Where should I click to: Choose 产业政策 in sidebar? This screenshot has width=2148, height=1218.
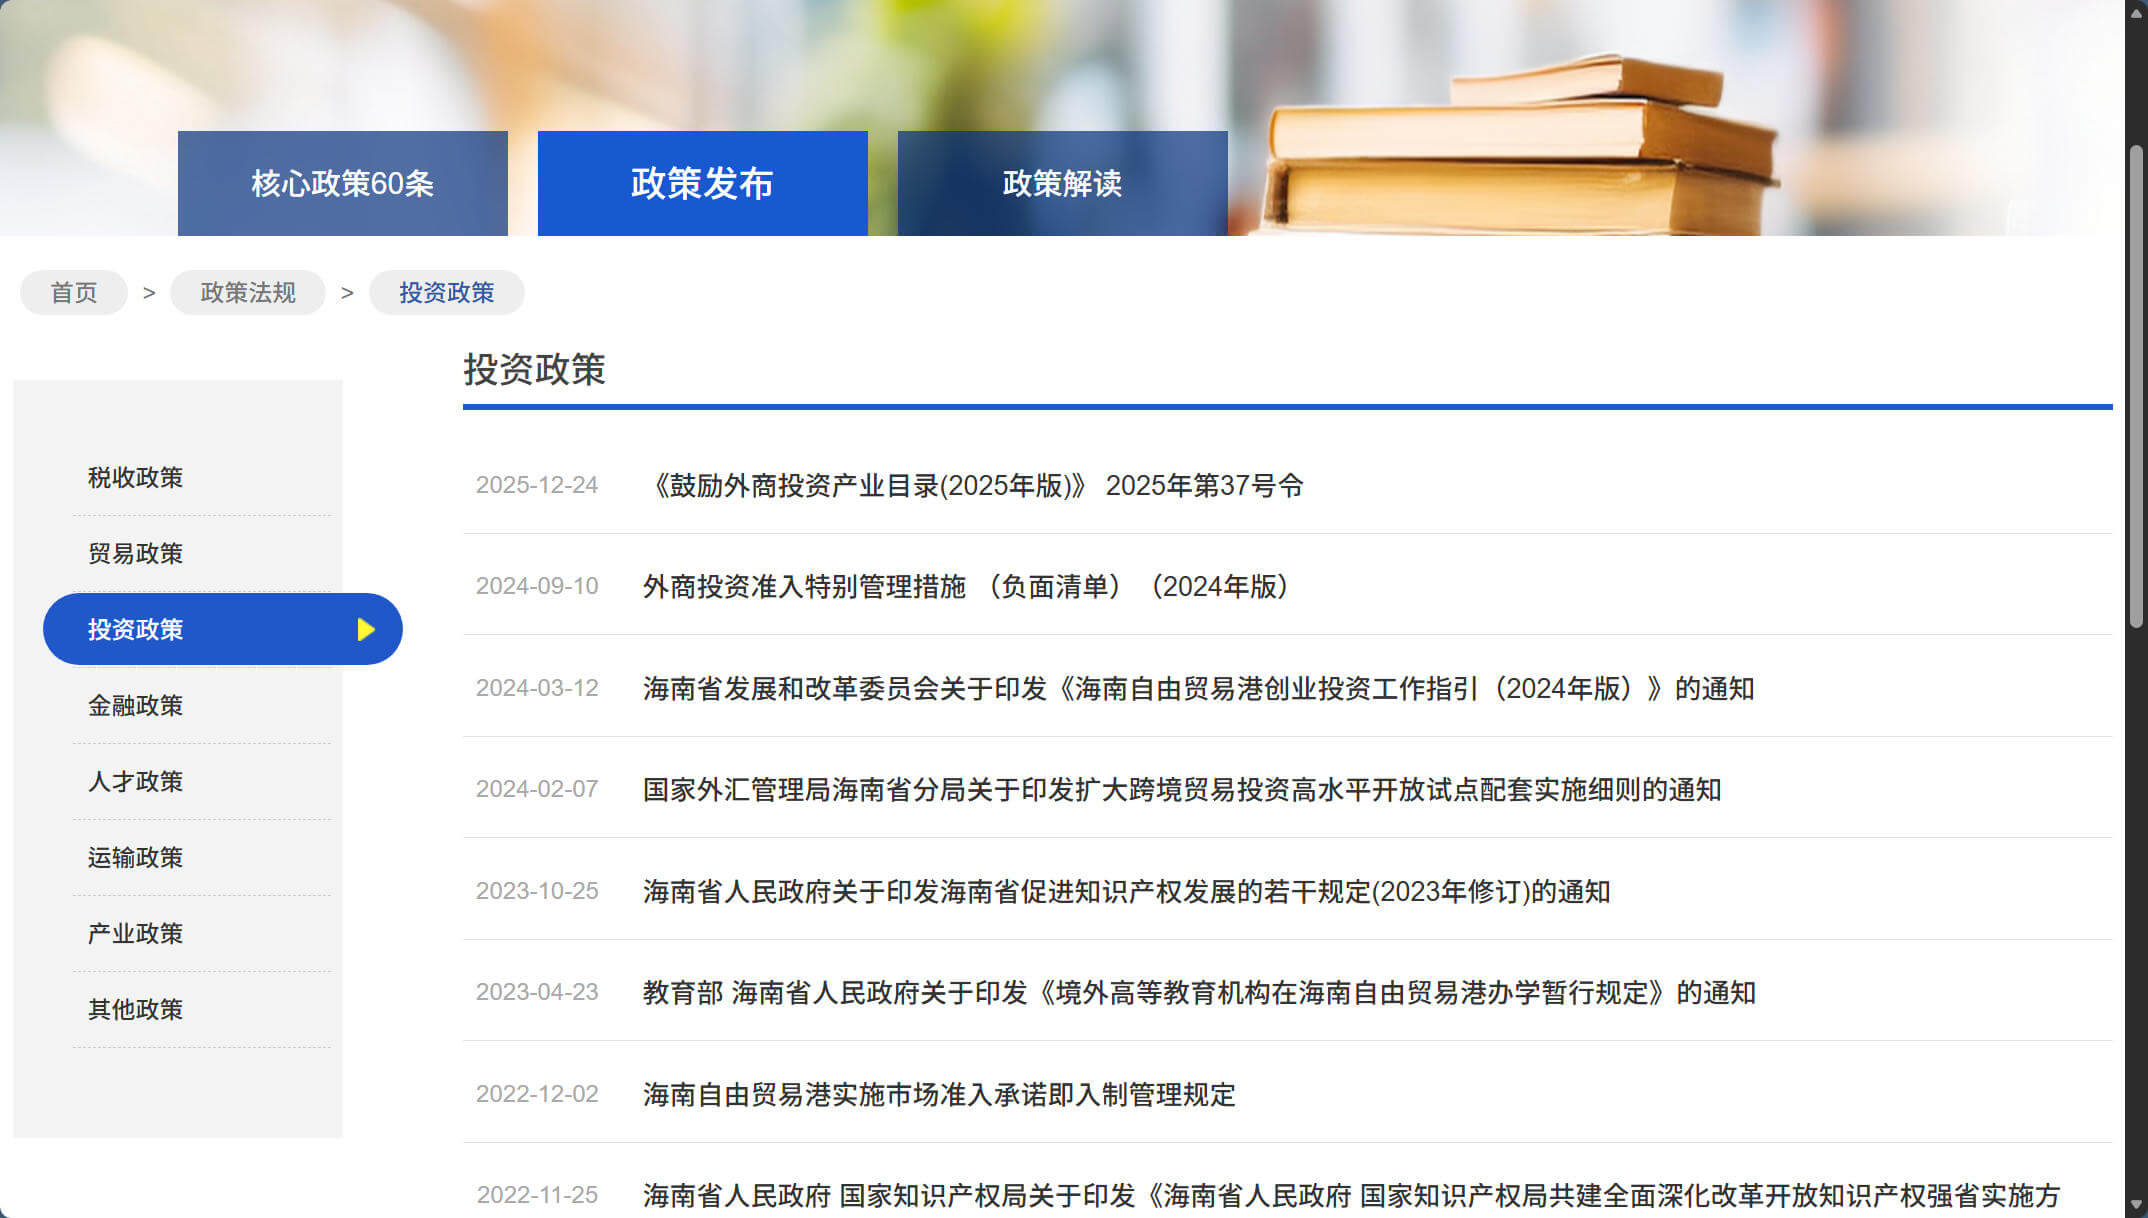[136, 934]
